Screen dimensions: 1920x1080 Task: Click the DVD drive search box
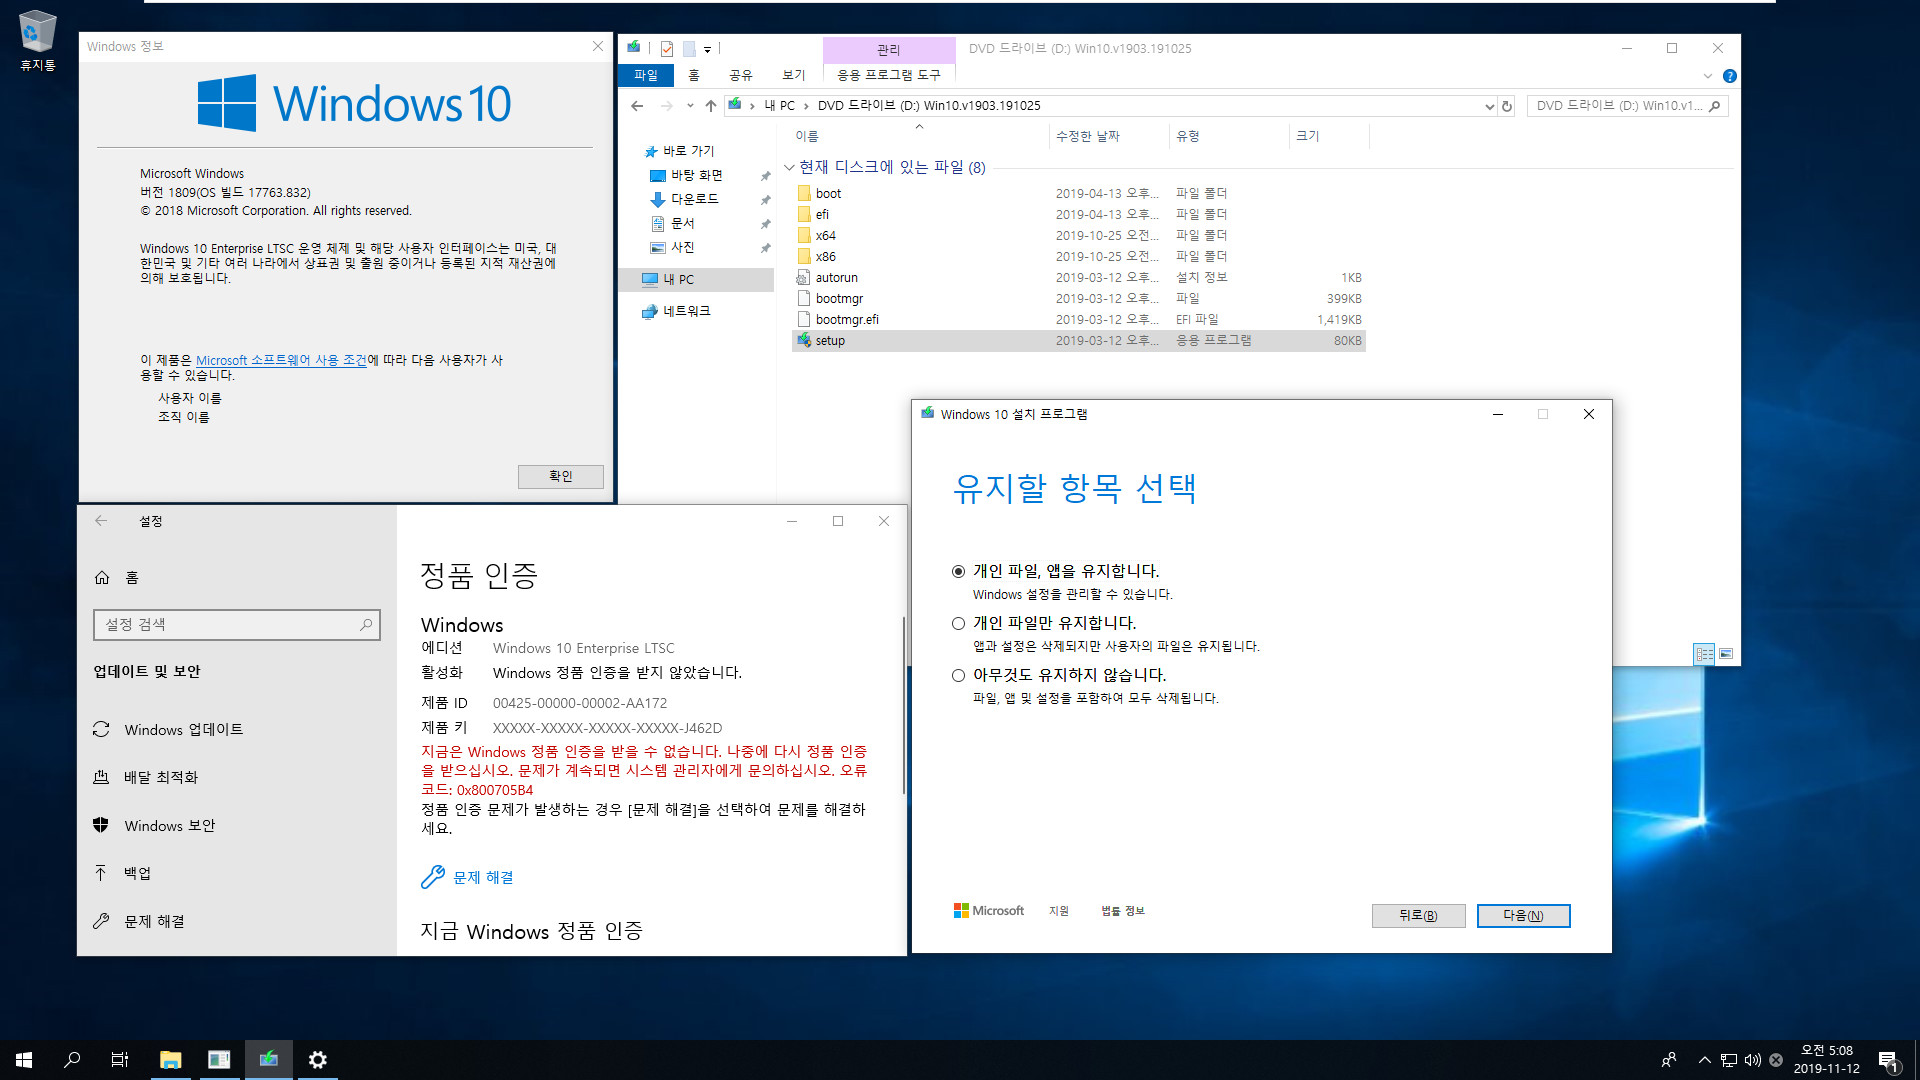tap(1627, 106)
